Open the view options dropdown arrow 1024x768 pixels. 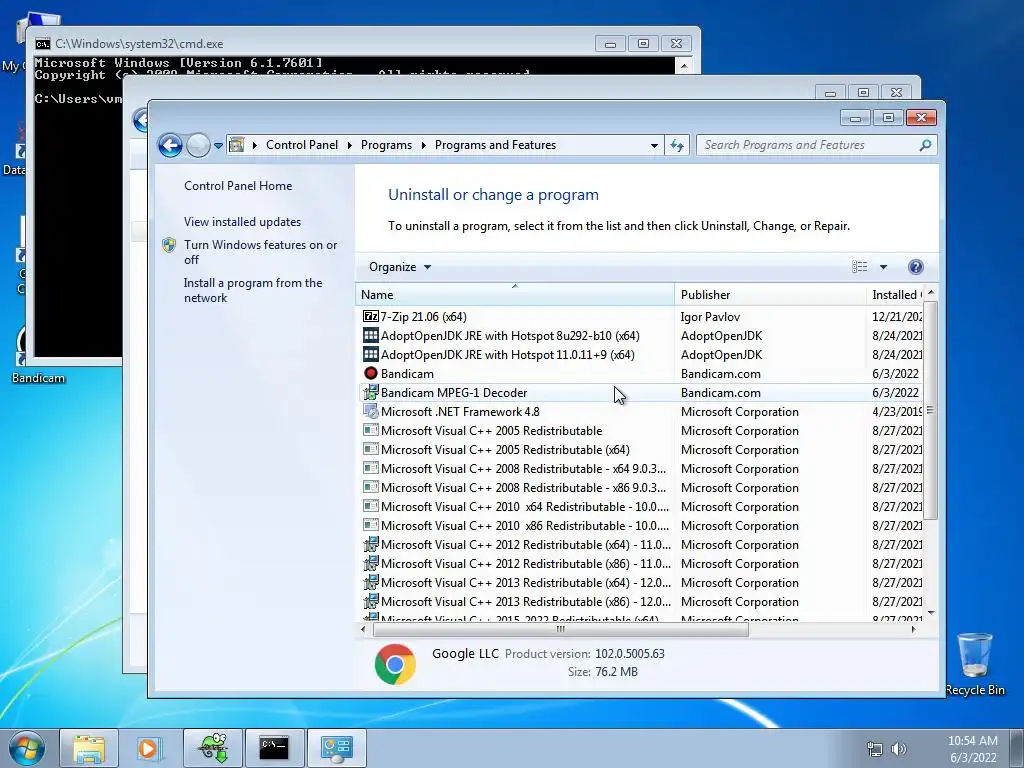point(883,266)
